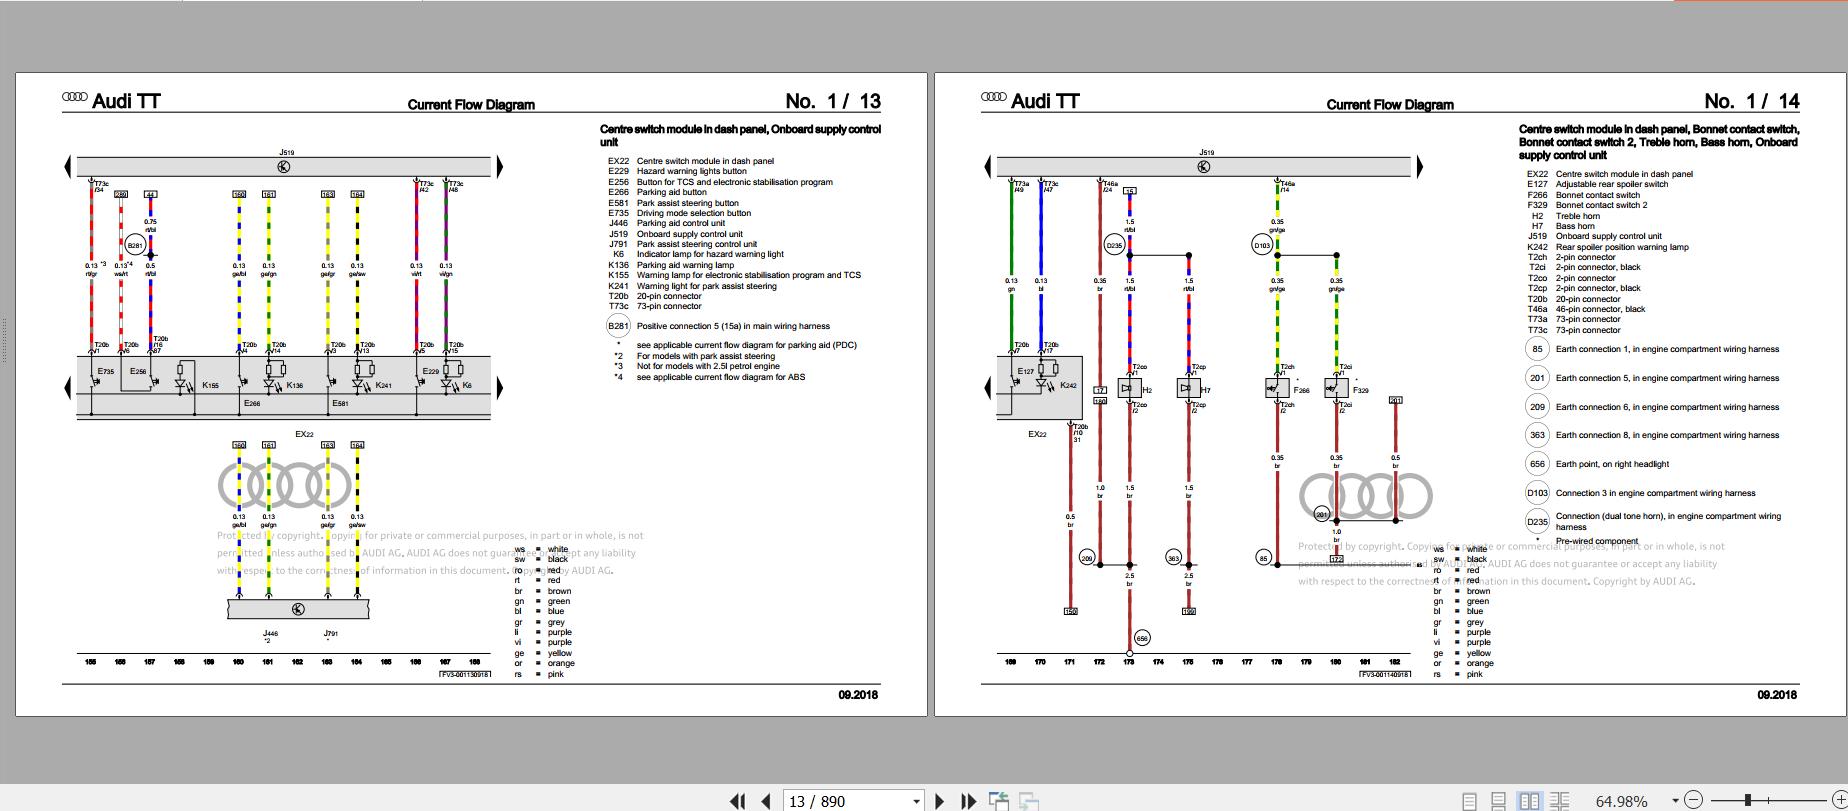Click legend entry 'Bass horn'
Viewport: 1848px width, 811px height.
(x=1575, y=226)
